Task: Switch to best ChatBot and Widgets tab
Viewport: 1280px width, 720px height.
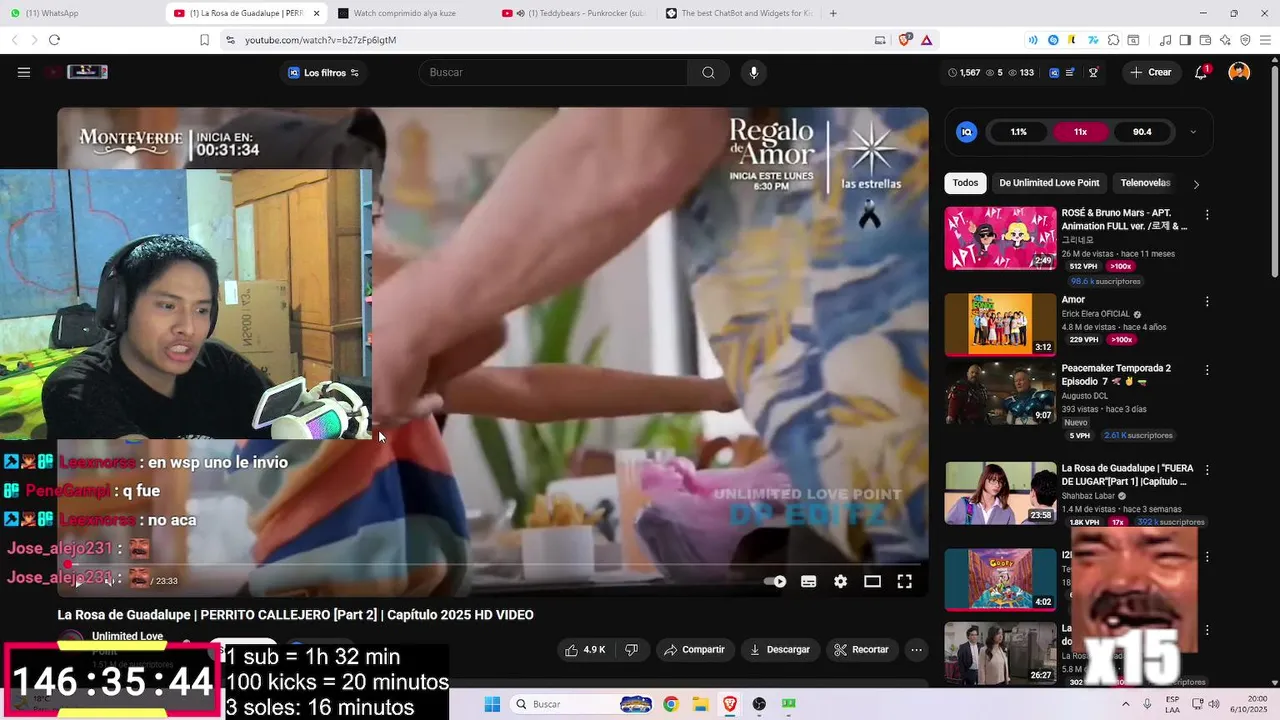Action: pos(739,13)
